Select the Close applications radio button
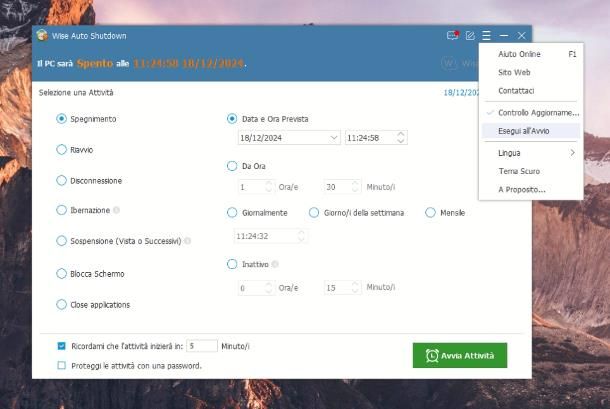 pyautogui.click(x=61, y=304)
